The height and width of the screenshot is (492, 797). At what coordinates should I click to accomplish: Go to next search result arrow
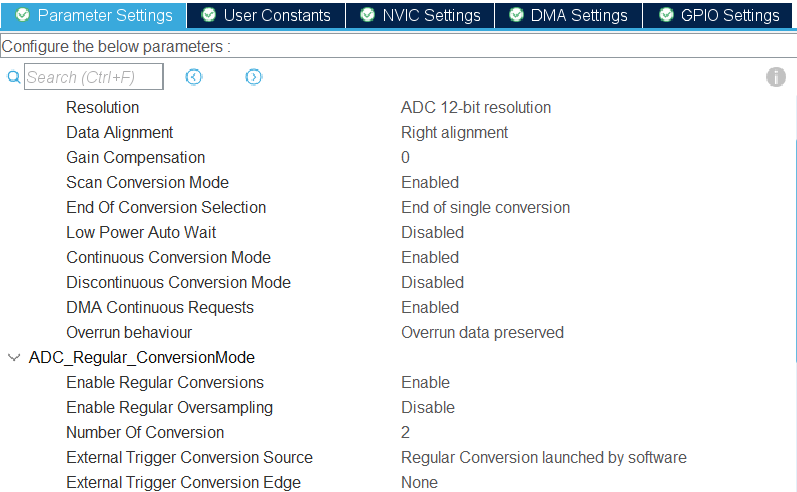tap(254, 77)
